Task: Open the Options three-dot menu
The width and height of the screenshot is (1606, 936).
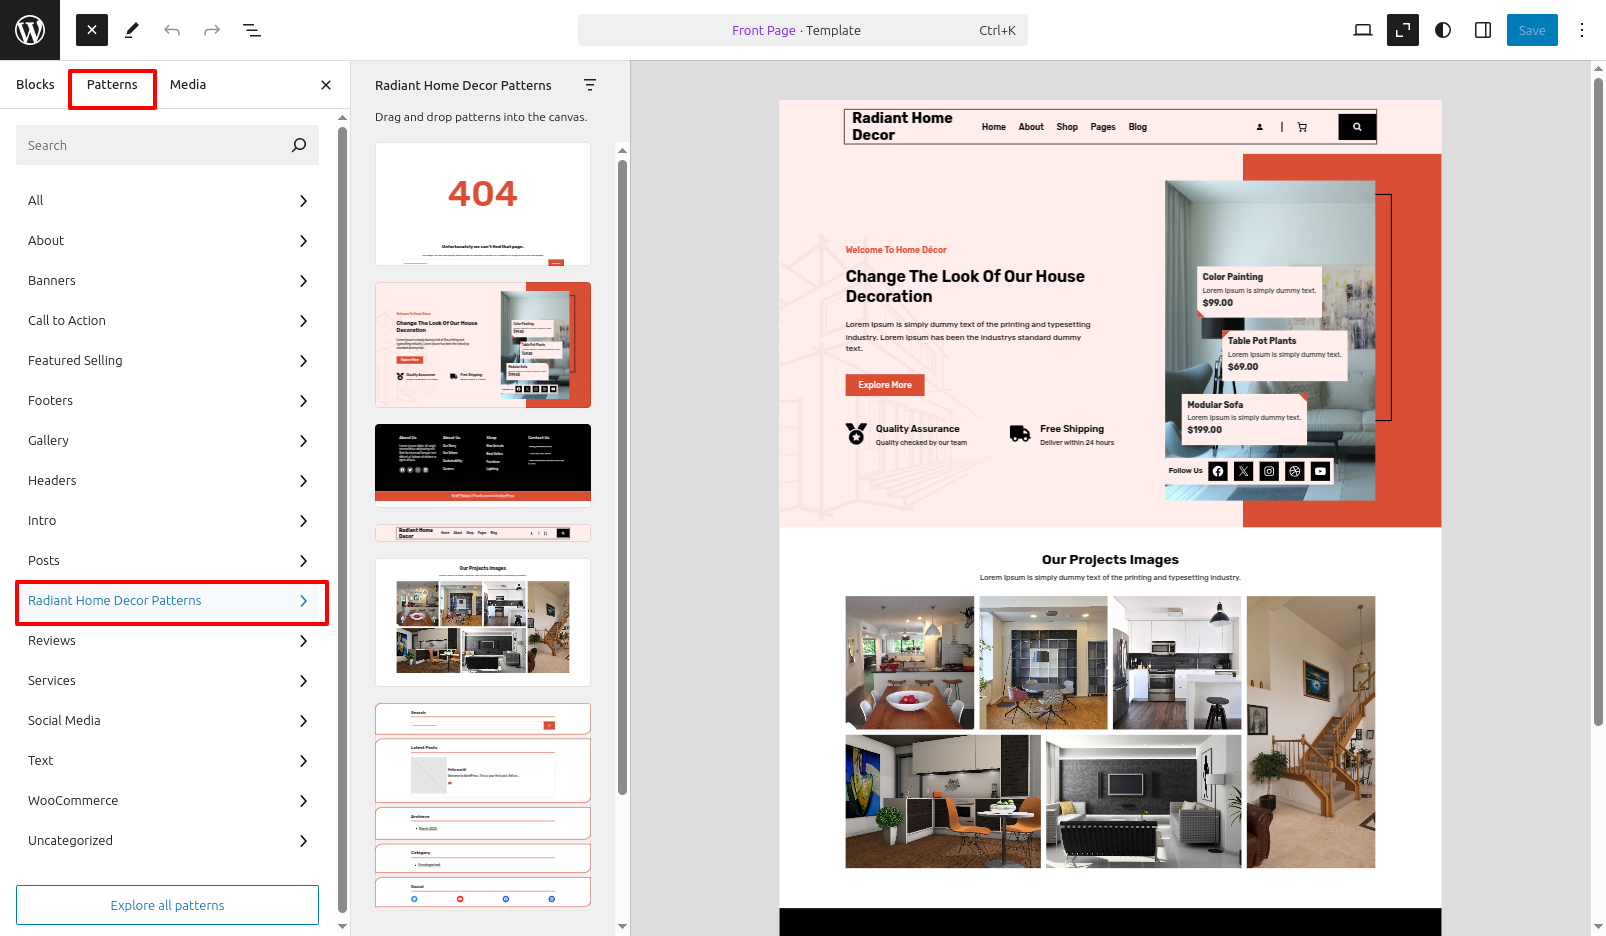Action: tap(1582, 30)
